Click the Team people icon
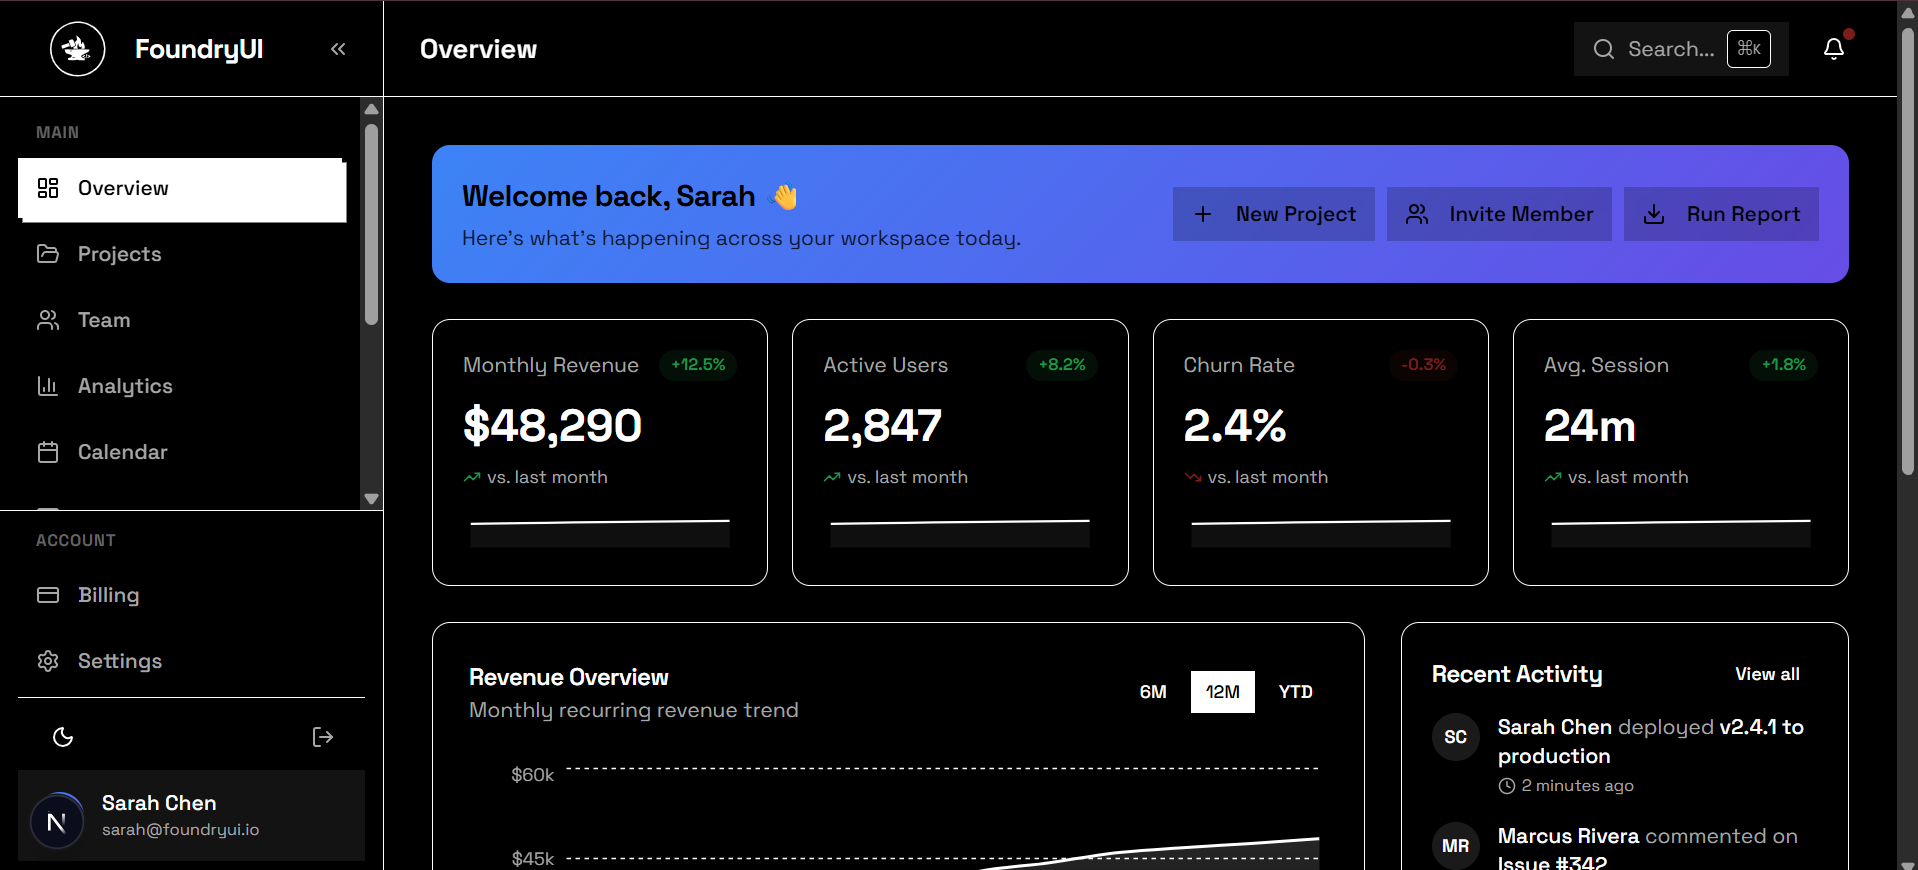The width and height of the screenshot is (1918, 870). 48,320
